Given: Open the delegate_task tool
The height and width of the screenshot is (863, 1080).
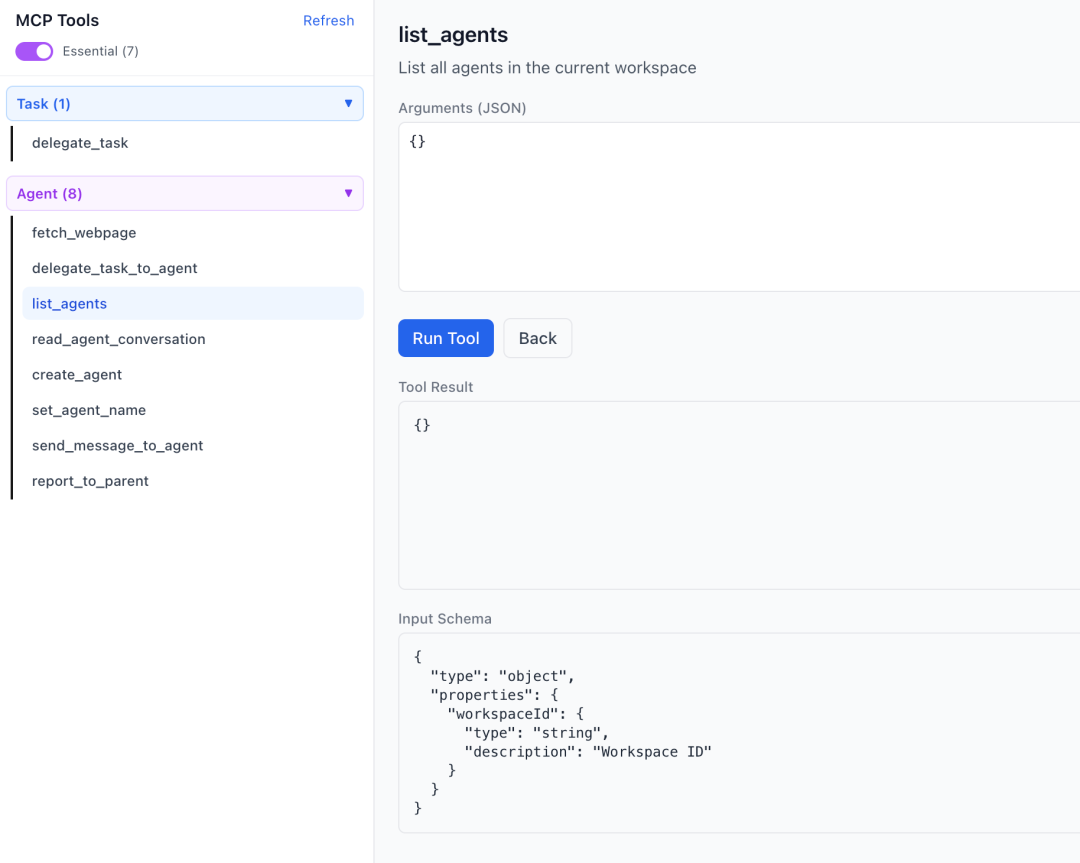Looking at the screenshot, I should click(x=80, y=143).
